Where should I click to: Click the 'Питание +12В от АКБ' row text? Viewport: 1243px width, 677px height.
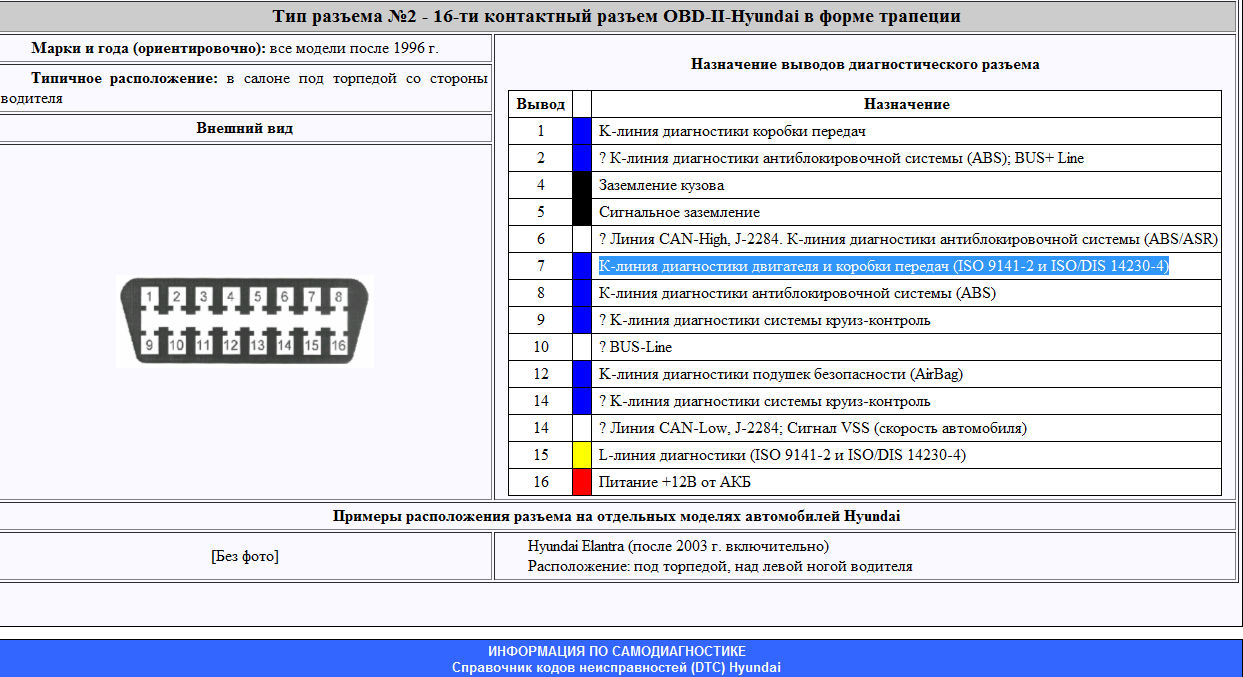674,482
